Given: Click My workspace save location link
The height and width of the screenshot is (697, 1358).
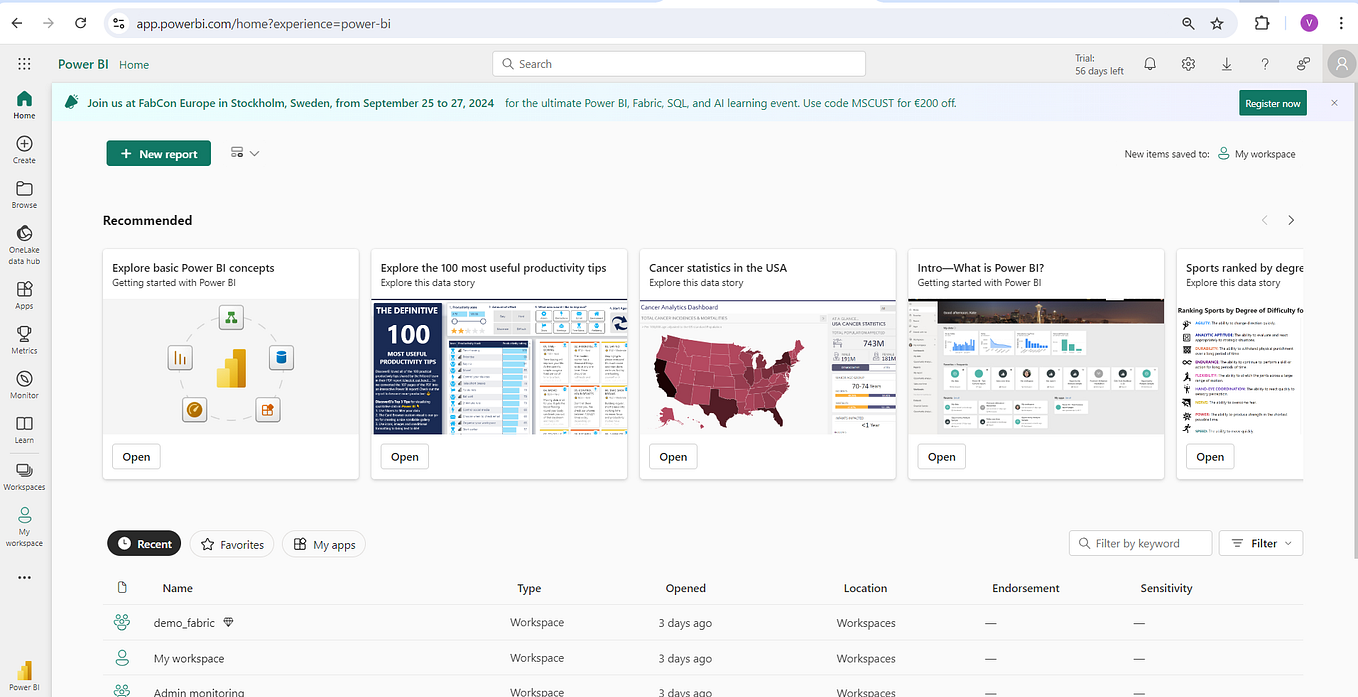Looking at the screenshot, I should point(1256,154).
